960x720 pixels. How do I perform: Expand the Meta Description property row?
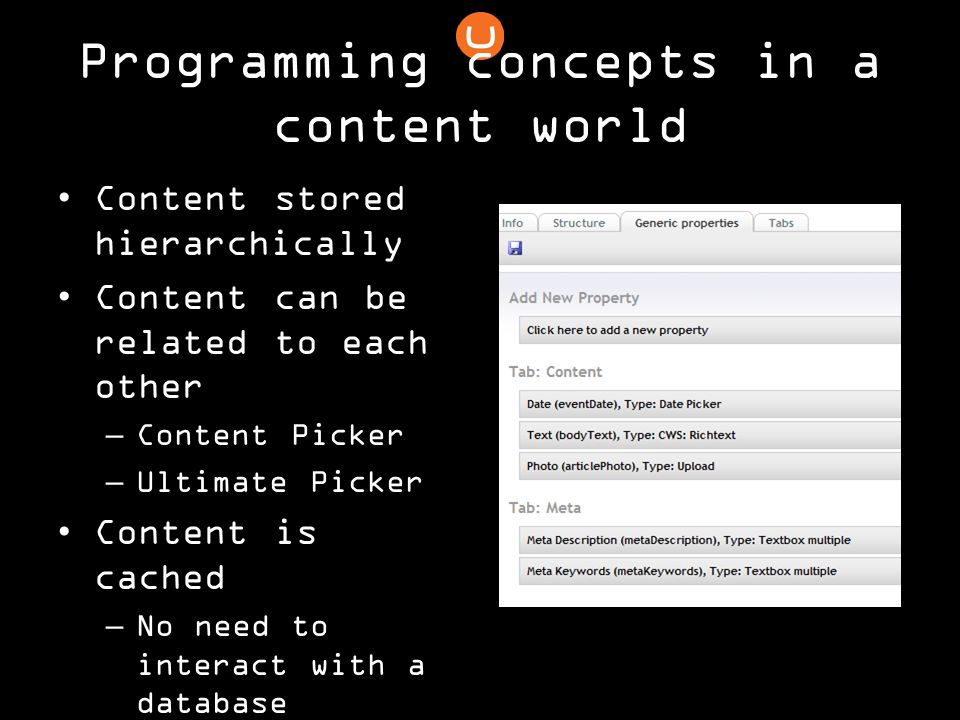[710, 540]
